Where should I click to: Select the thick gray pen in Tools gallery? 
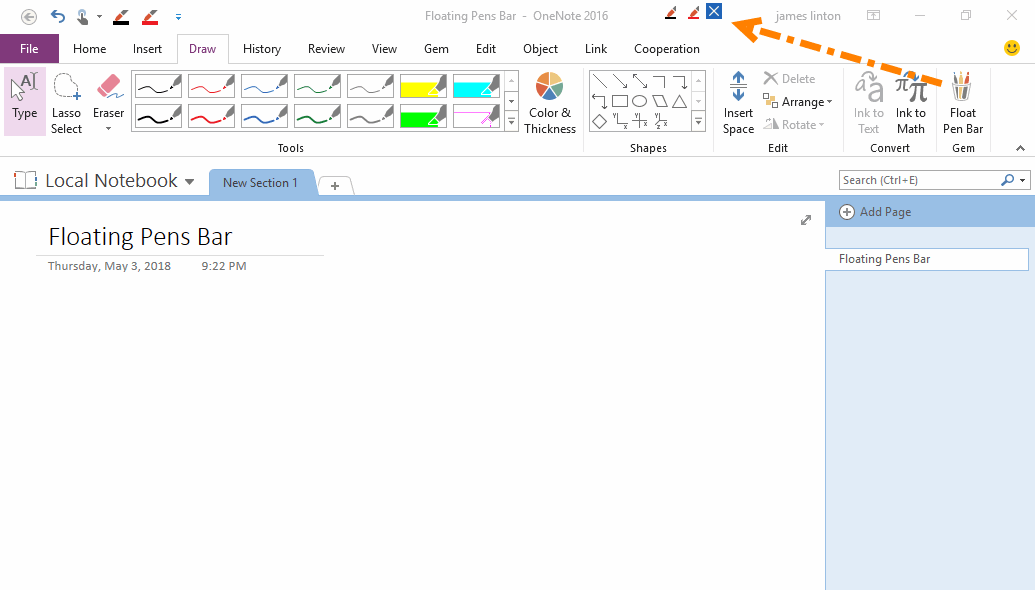point(370,117)
